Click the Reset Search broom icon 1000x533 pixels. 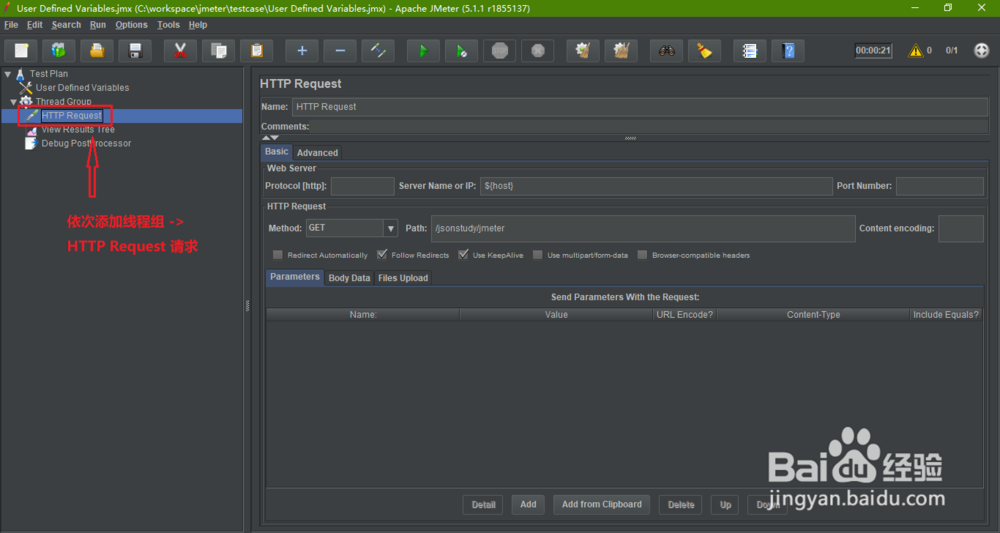[x=705, y=51]
